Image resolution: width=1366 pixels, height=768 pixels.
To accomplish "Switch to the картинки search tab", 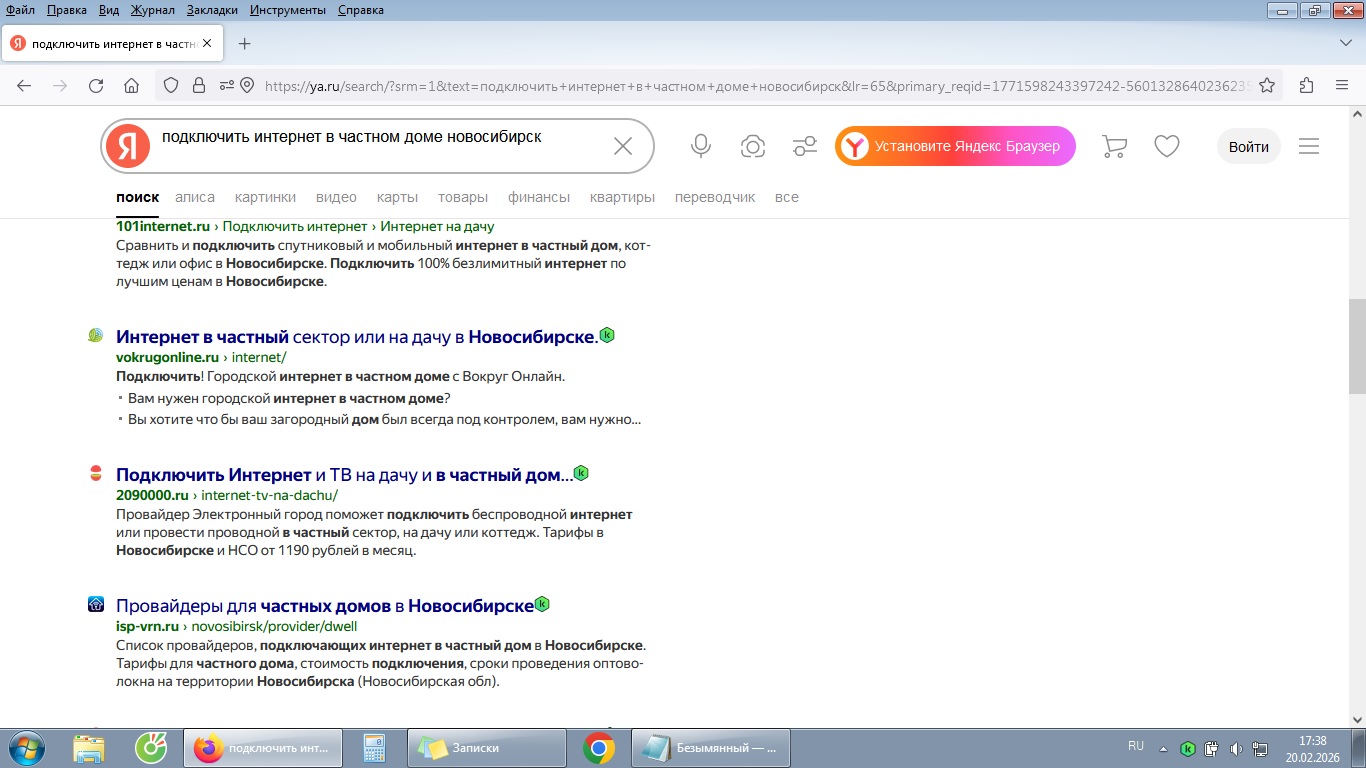I will pyautogui.click(x=265, y=197).
